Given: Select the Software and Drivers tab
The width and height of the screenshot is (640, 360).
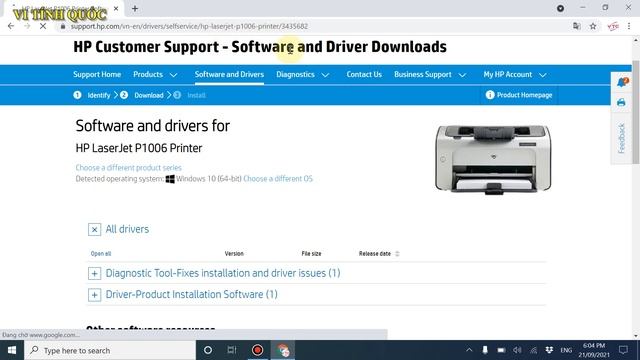Looking at the screenshot, I should point(229,74).
